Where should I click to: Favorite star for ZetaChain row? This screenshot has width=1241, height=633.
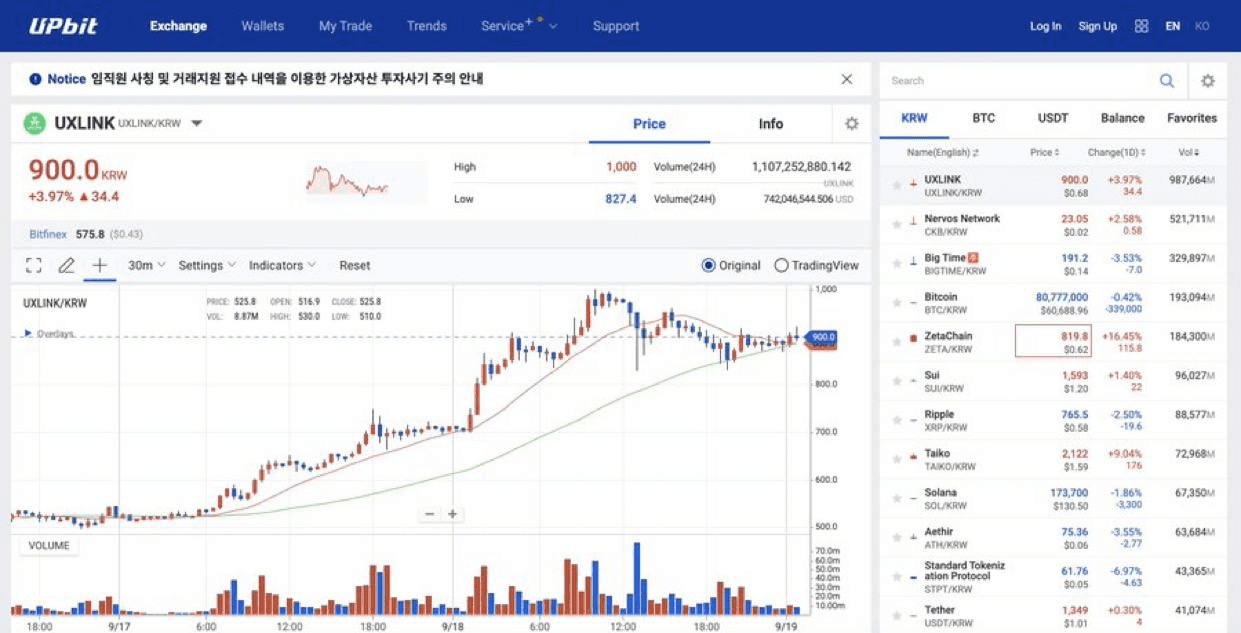897,342
